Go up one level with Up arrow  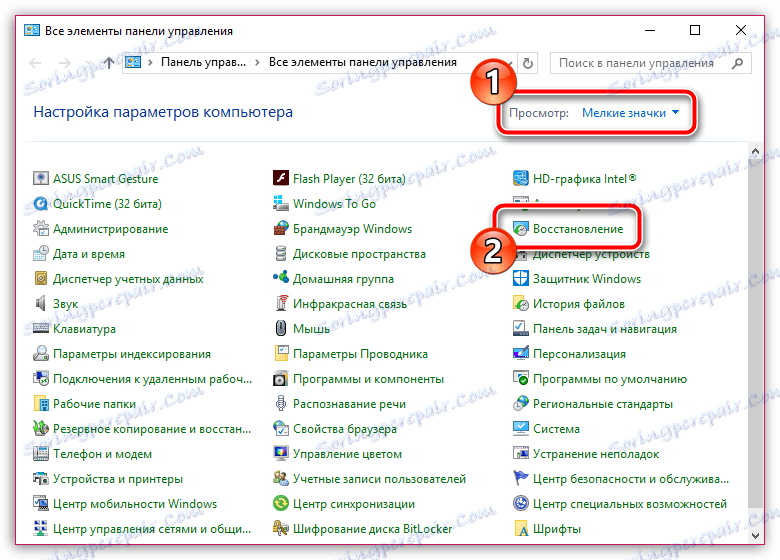coord(108,63)
